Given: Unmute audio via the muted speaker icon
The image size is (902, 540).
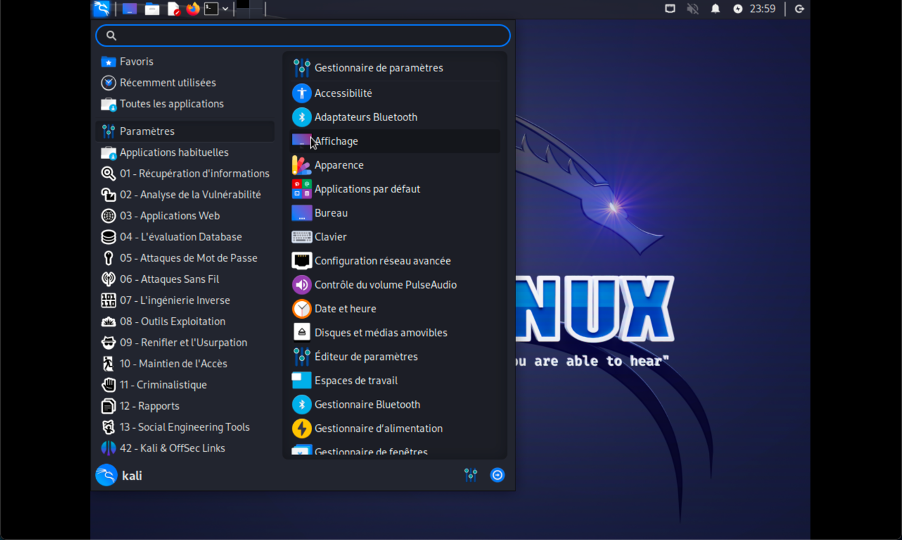Looking at the screenshot, I should point(693,9).
